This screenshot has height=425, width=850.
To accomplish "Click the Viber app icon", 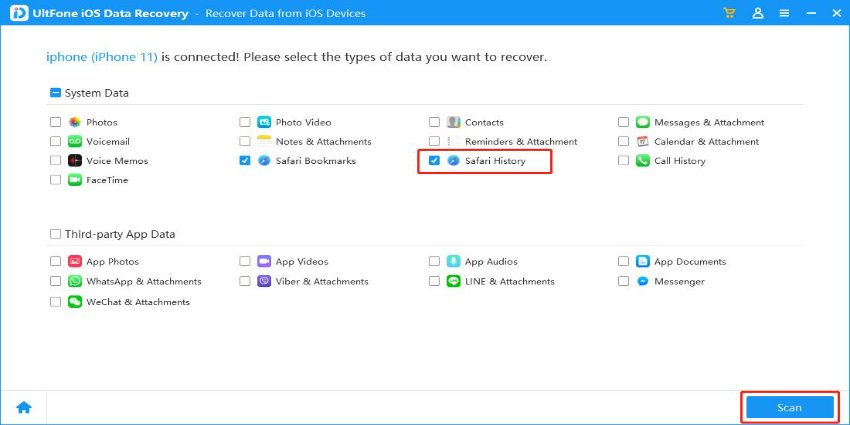I will [264, 282].
